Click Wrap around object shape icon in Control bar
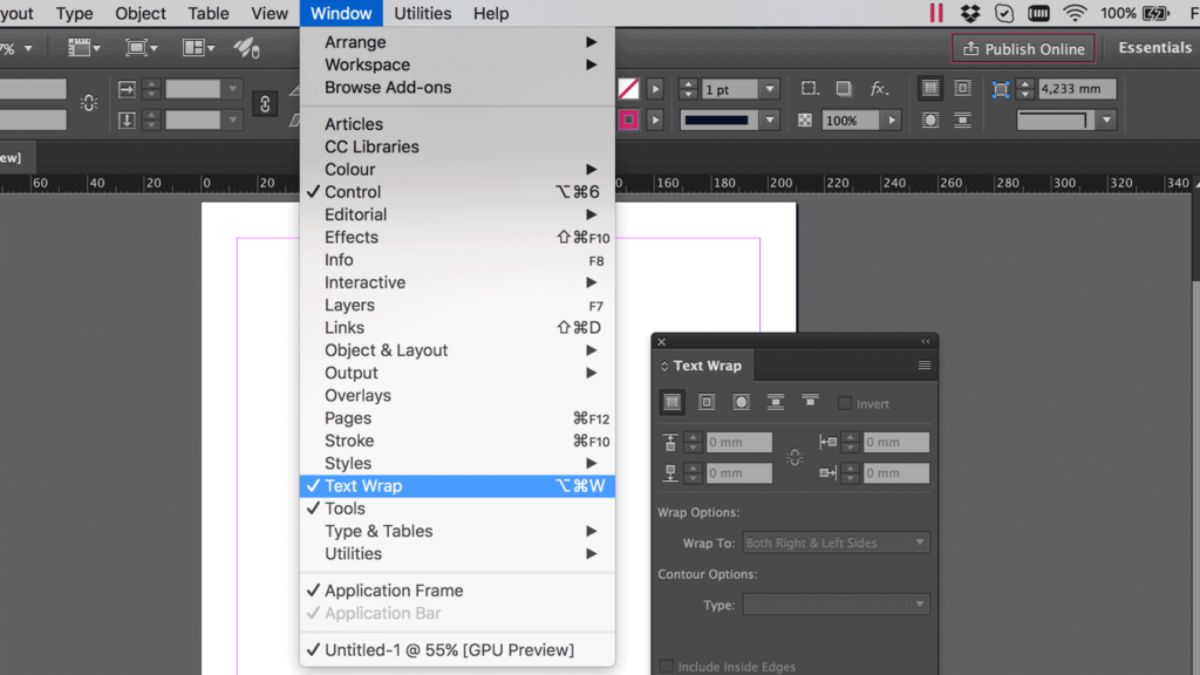 (931, 120)
